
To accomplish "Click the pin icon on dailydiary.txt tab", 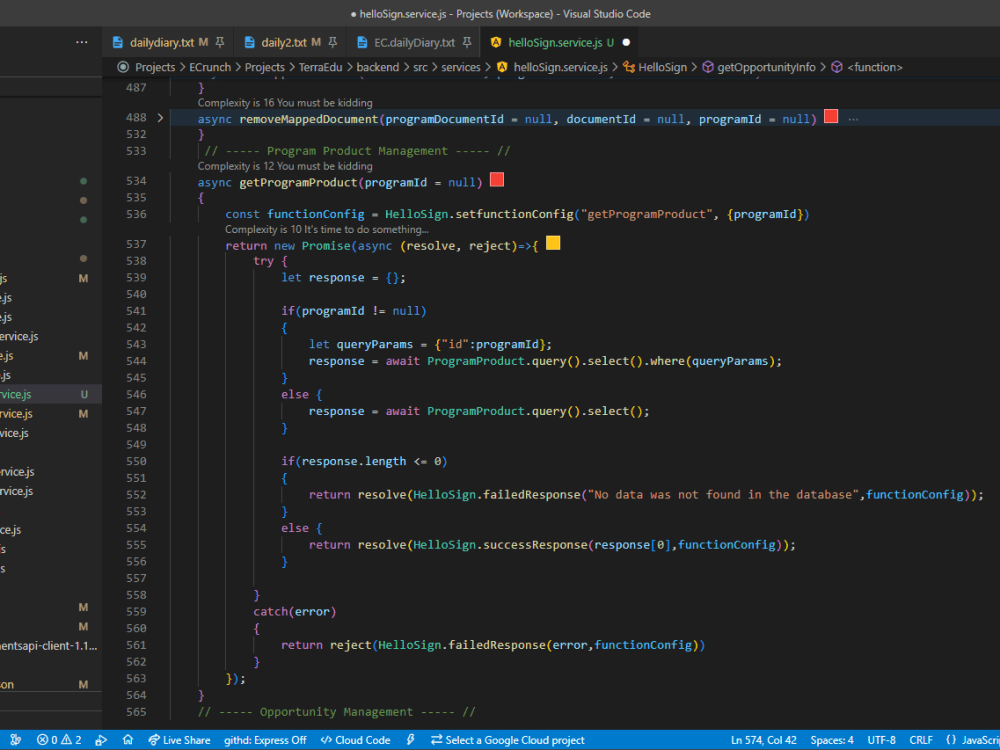I will click(220, 42).
